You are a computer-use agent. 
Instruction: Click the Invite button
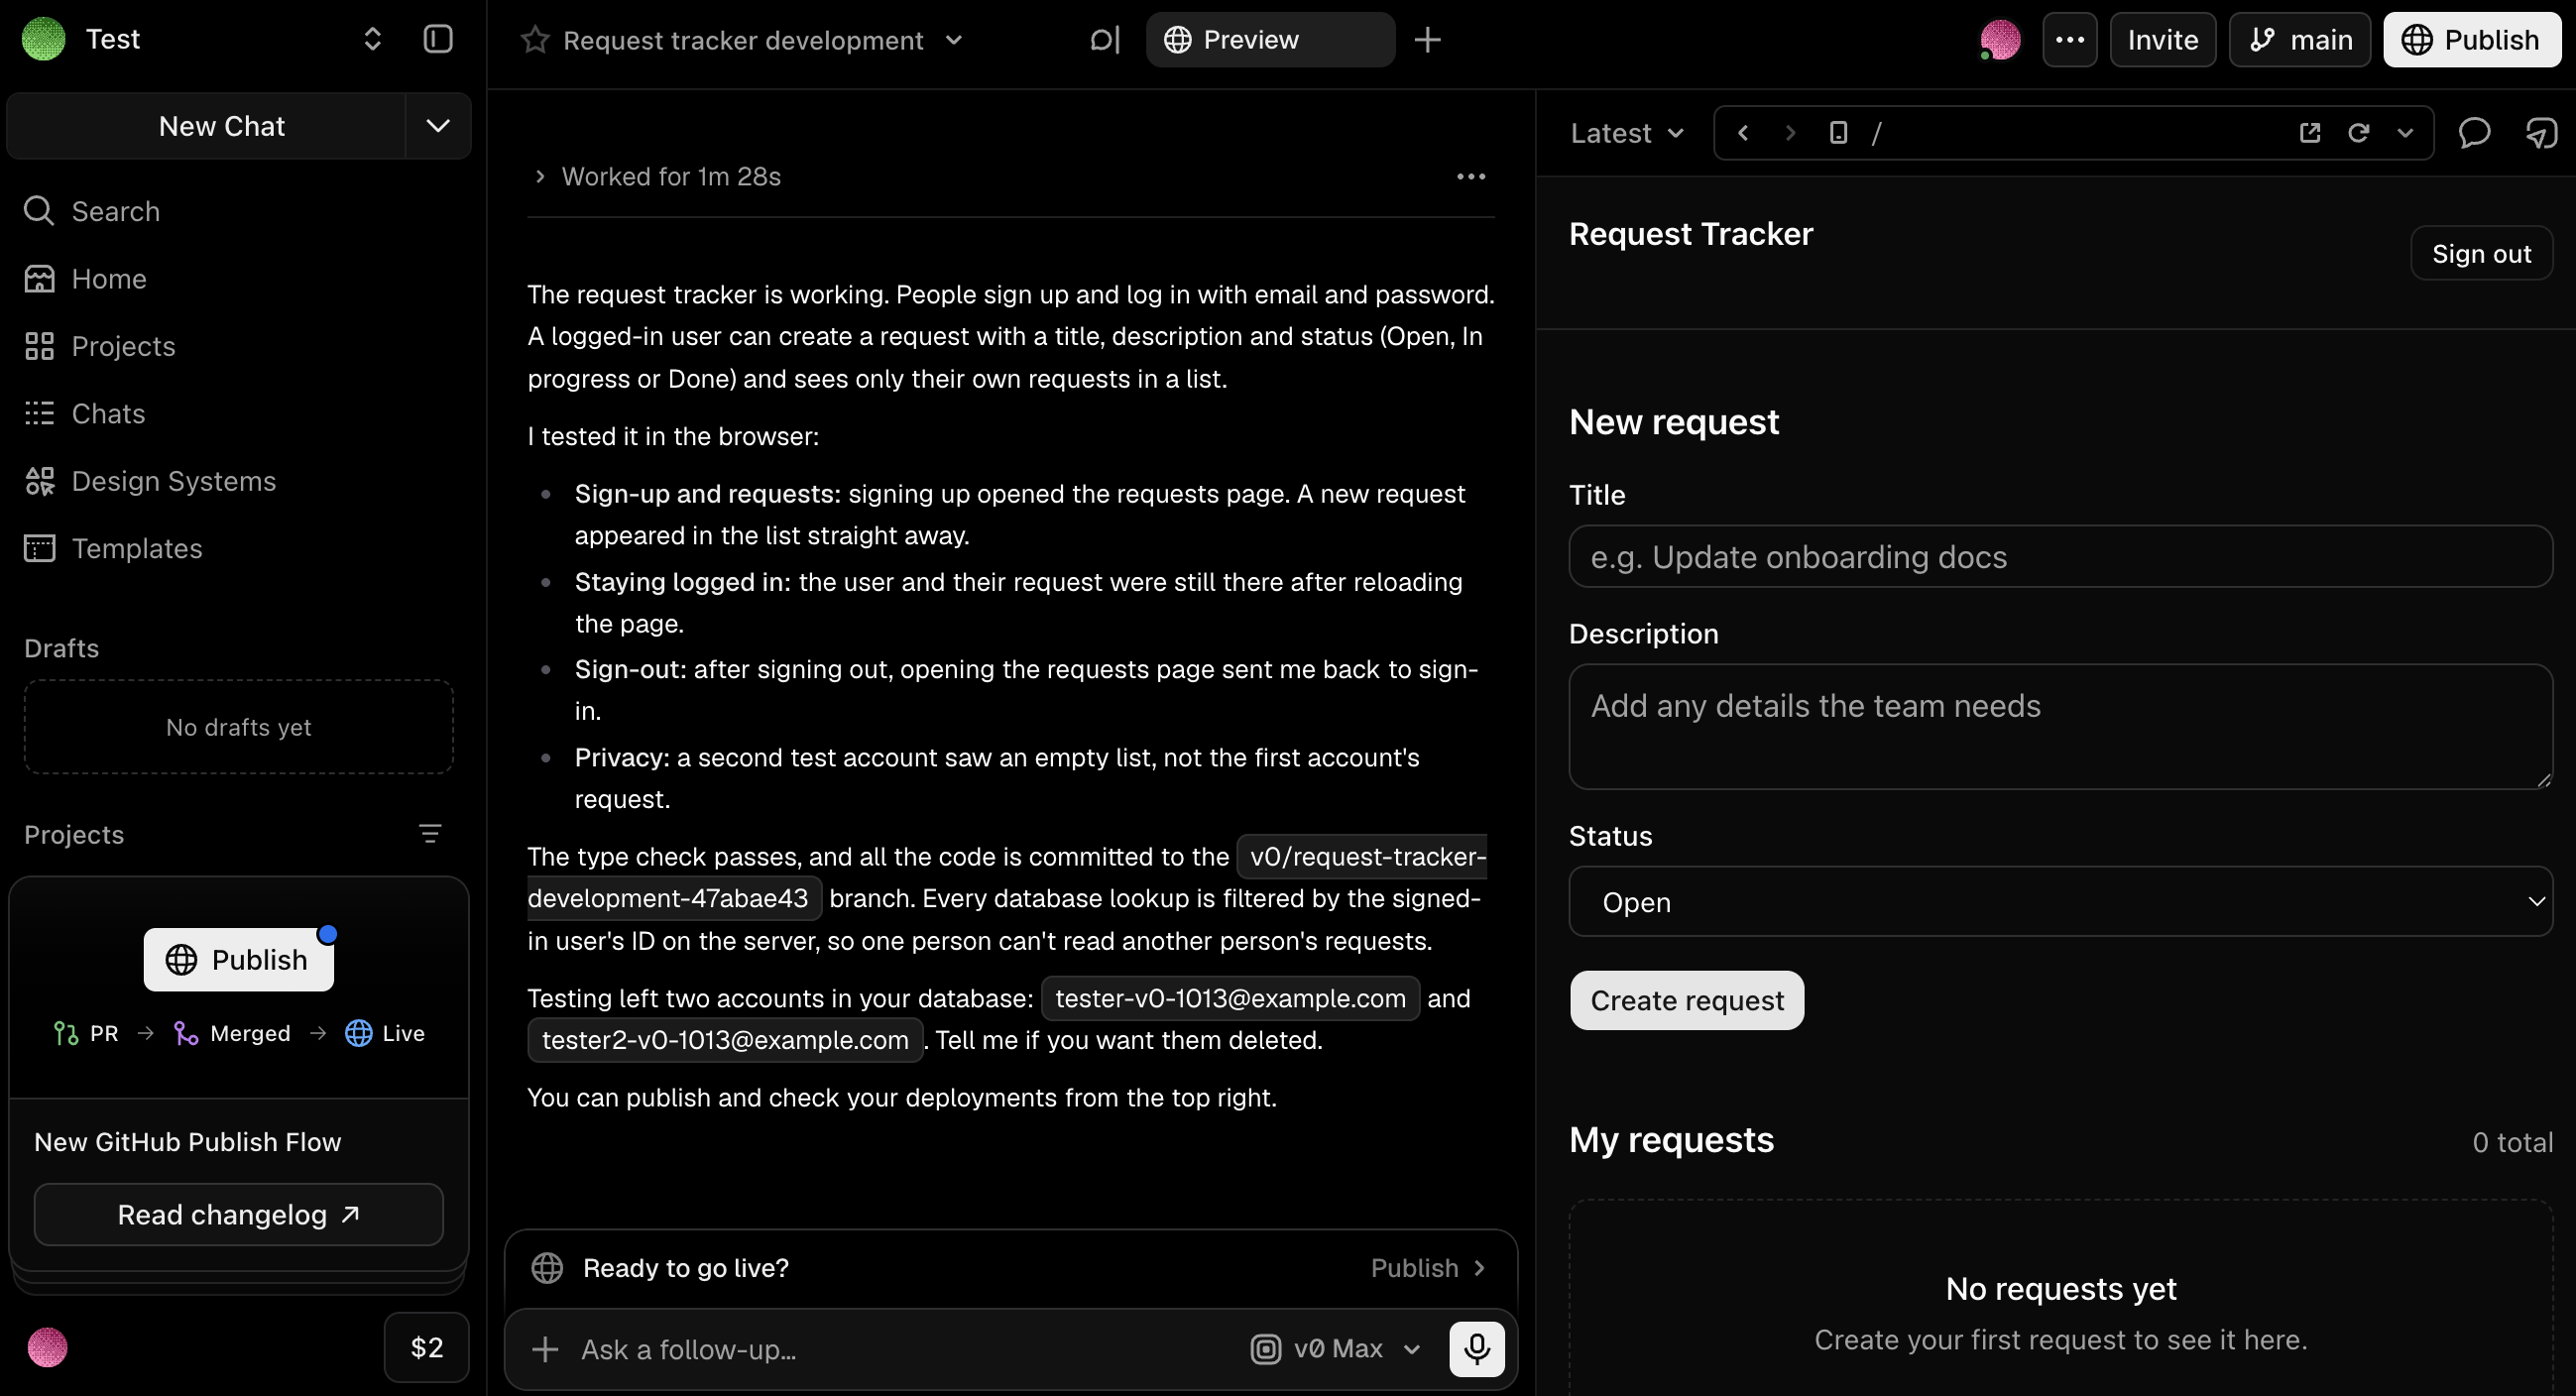click(x=2162, y=40)
